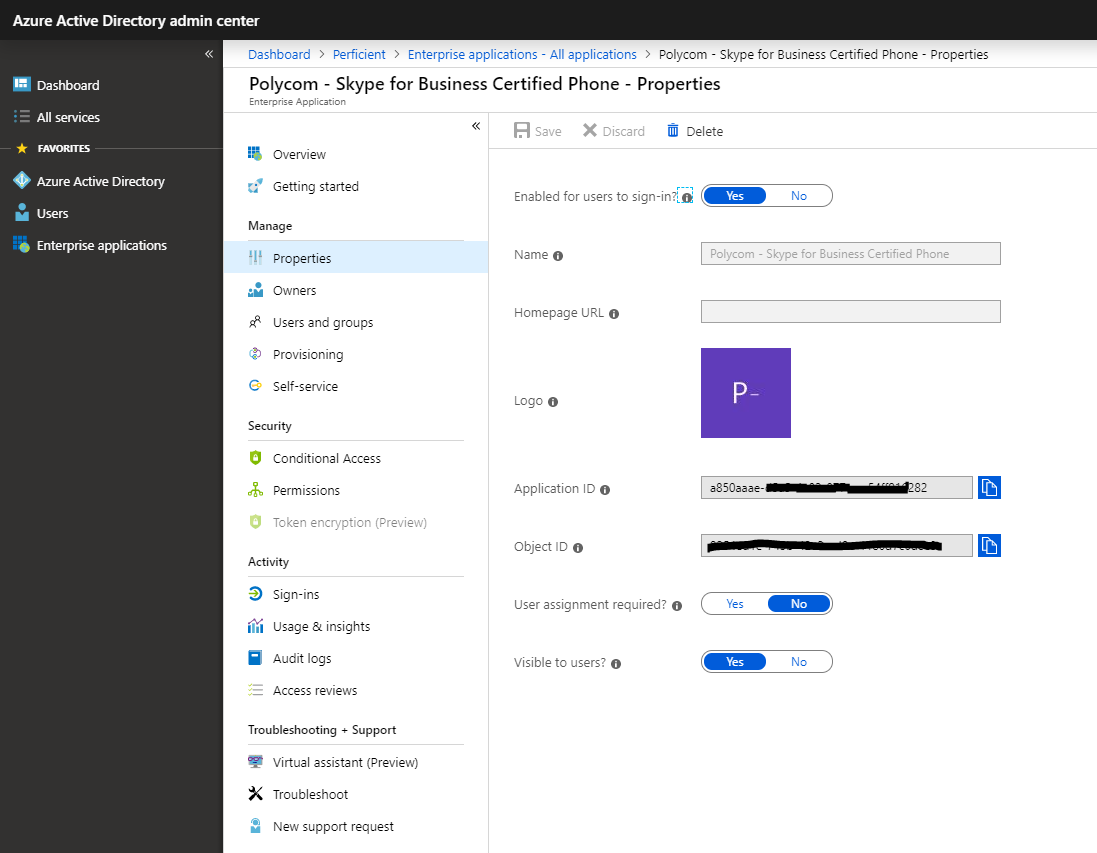Image resolution: width=1097 pixels, height=853 pixels.
Task: Click the All services list icon
Action: pyautogui.click(x=22, y=117)
